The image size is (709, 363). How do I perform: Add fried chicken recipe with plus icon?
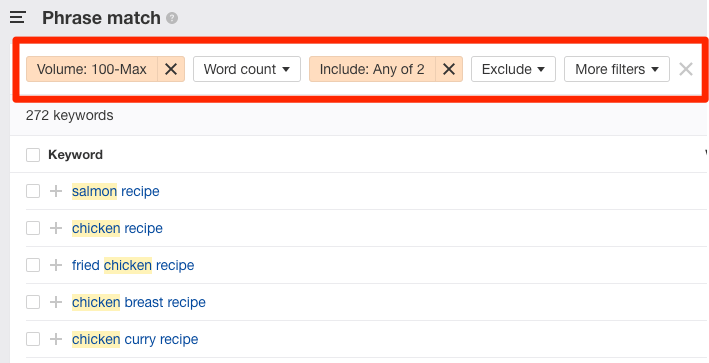coord(56,265)
